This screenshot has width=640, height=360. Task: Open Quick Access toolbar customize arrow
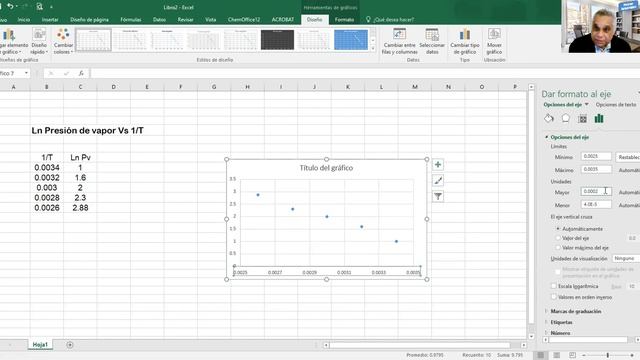(51, 7)
